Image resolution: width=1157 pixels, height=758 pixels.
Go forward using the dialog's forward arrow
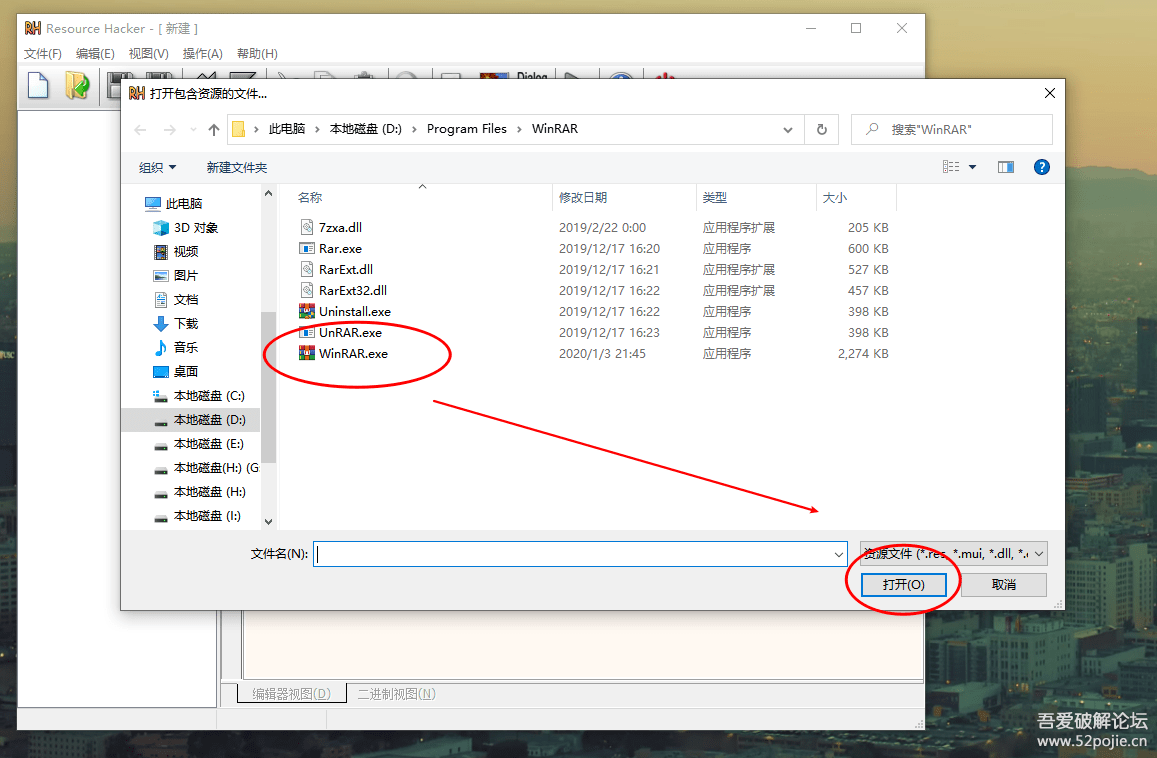click(x=170, y=130)
